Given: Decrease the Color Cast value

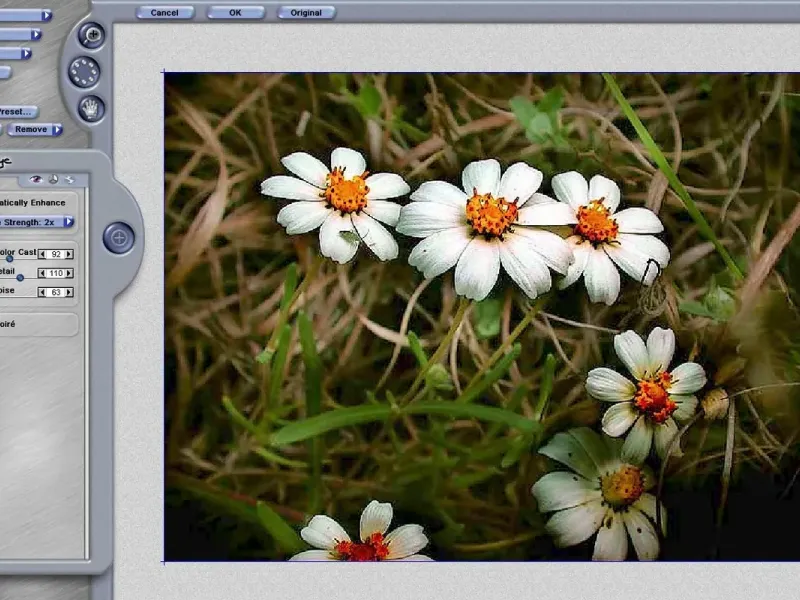Looking at the screenshot, I should coord(42,254).
